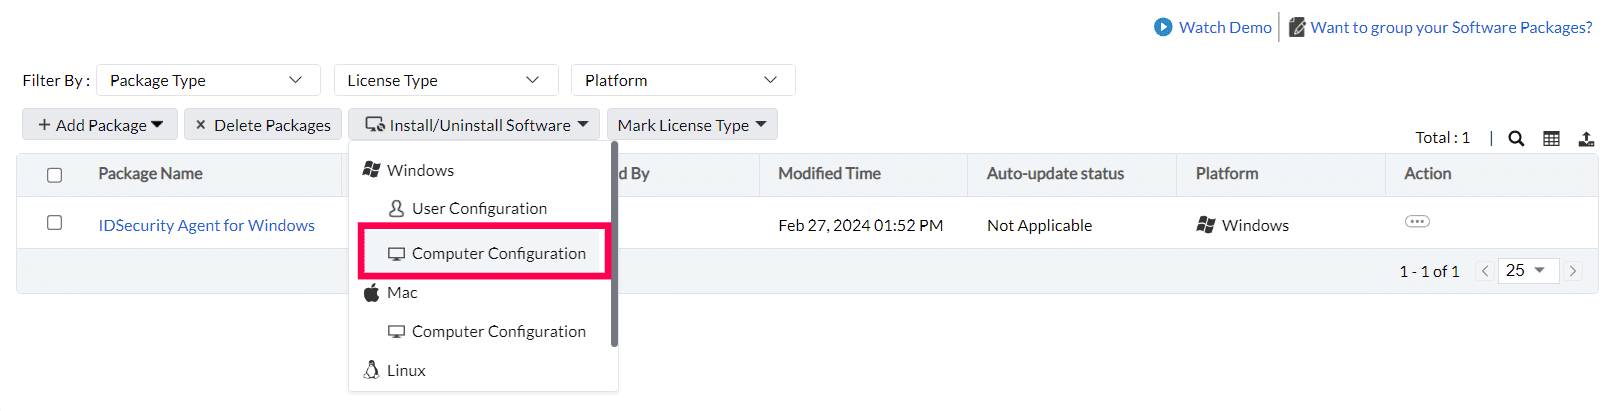Click the dropdown menu scrollbar
This screenshot has height=411, width=1611.
(614, 245)
